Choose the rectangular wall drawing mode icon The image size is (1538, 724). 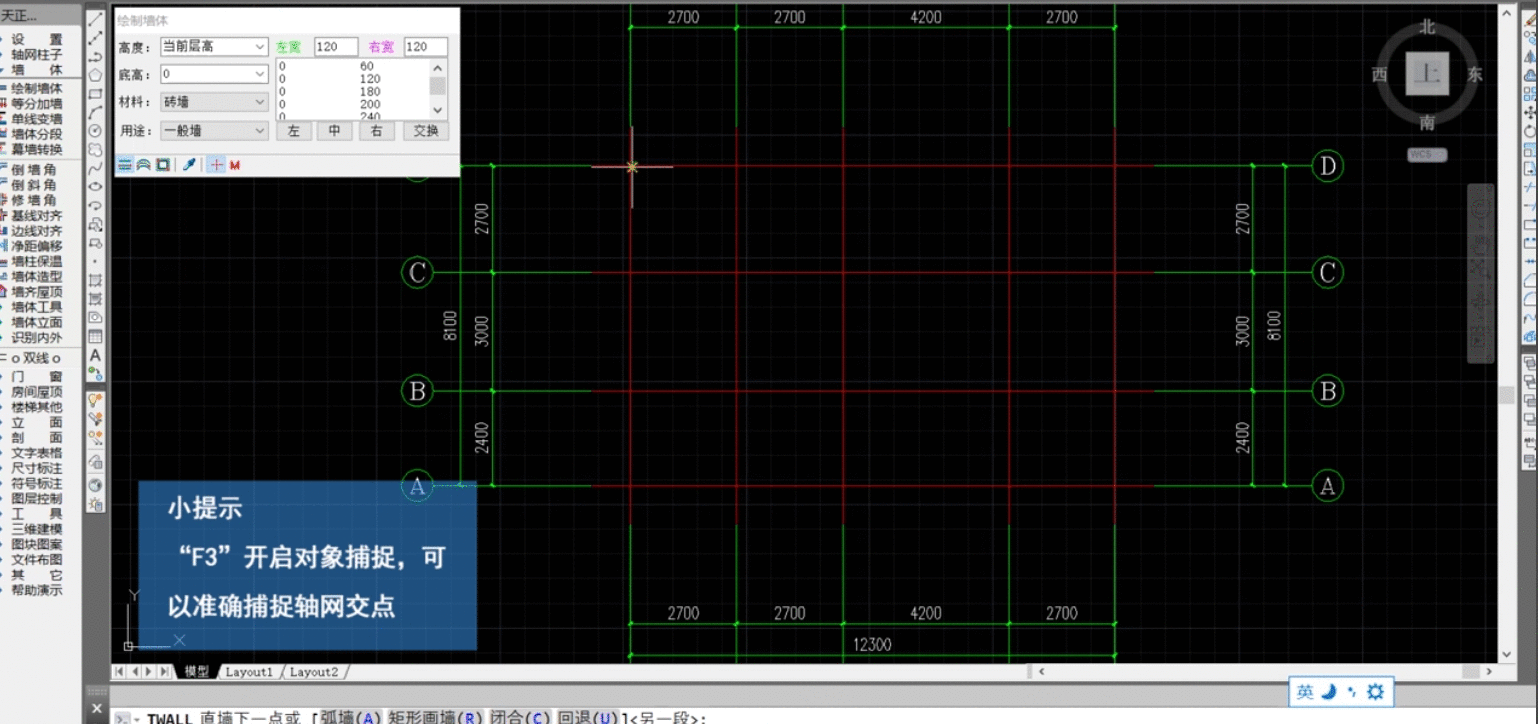(x=162, y=165)
